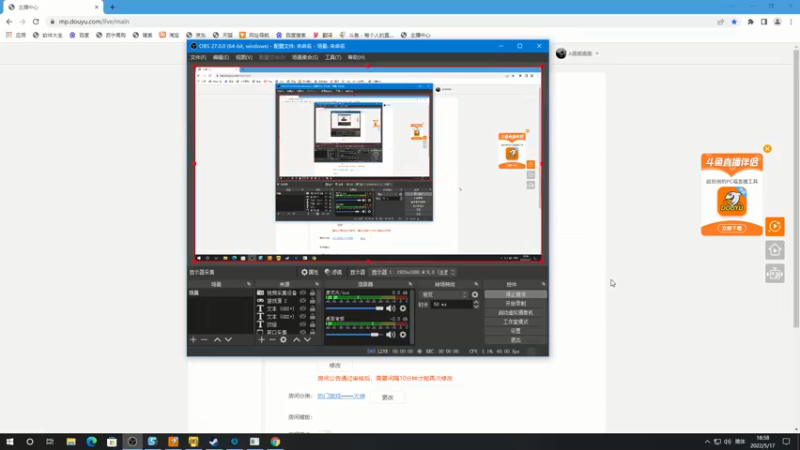Open Chrome extensions puzzle icon
Image resolution: width=800 pixels, height=450 pixels.
click(x=751, y=22)
